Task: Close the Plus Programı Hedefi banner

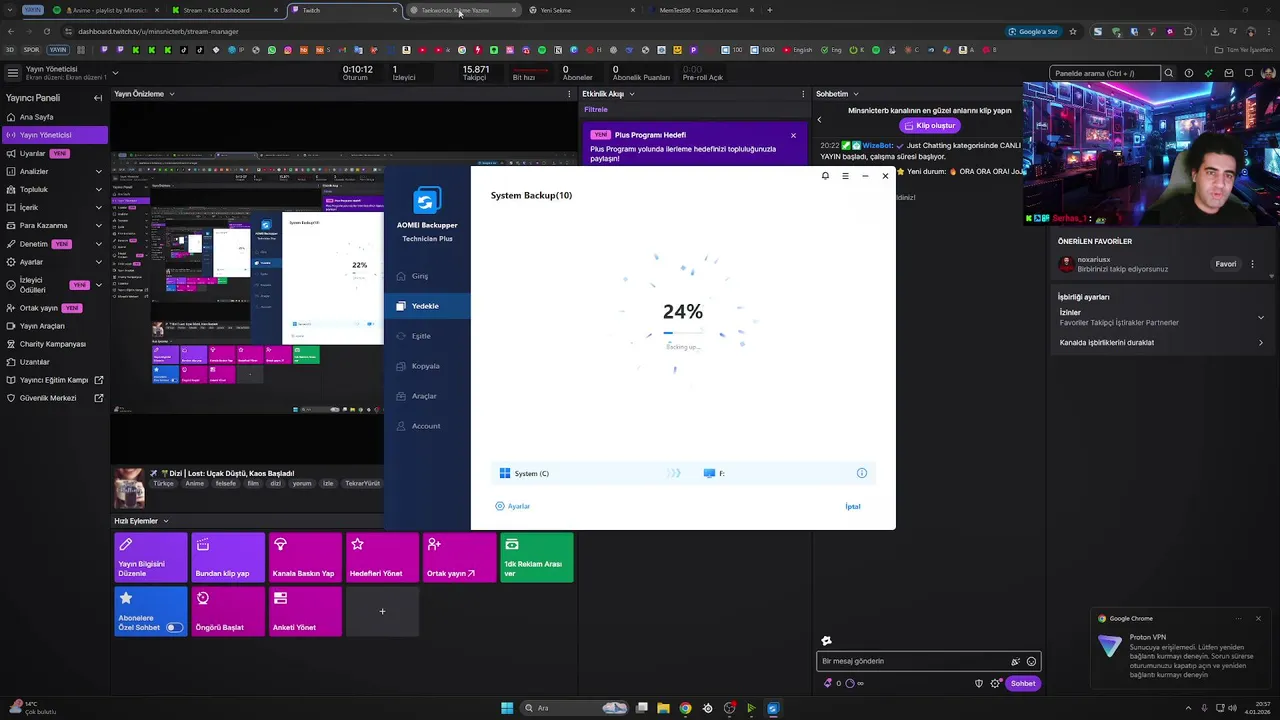Action: [x=794, y=135]
